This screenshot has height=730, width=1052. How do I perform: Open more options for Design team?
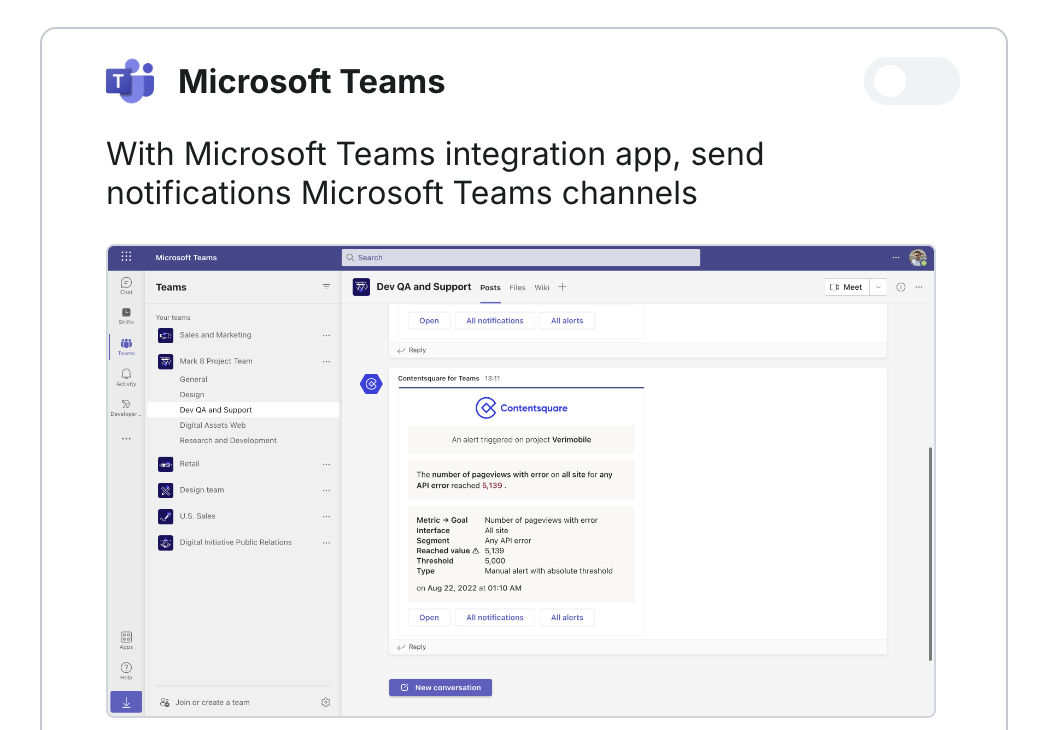pos(326,490)
